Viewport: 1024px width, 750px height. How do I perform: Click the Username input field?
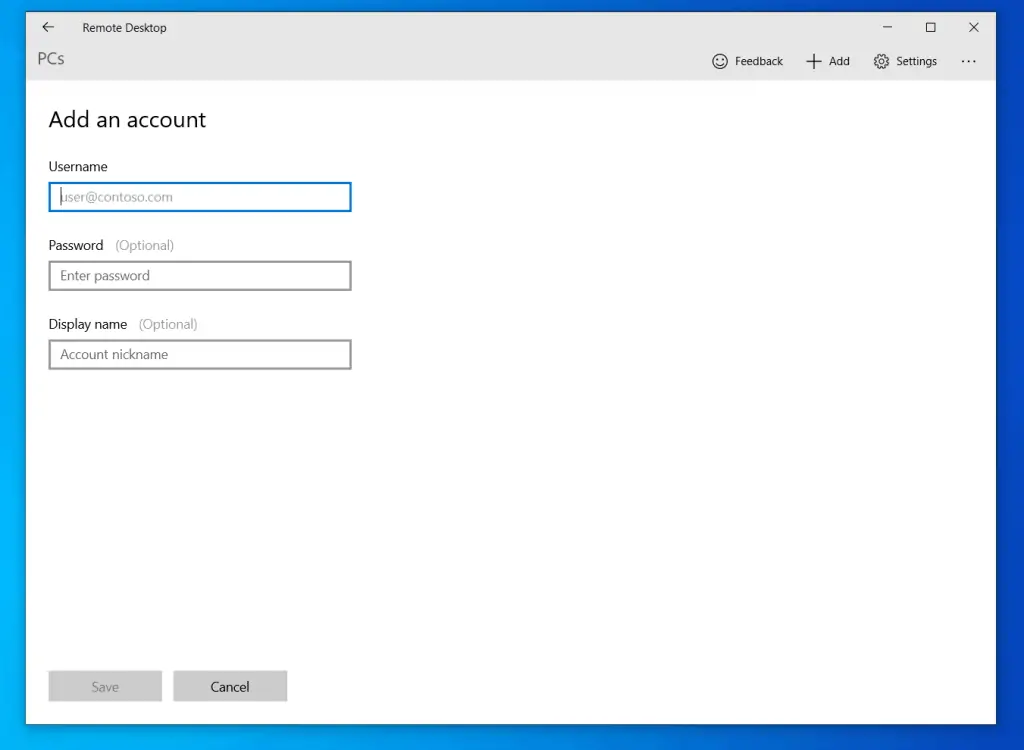[200, 196]
